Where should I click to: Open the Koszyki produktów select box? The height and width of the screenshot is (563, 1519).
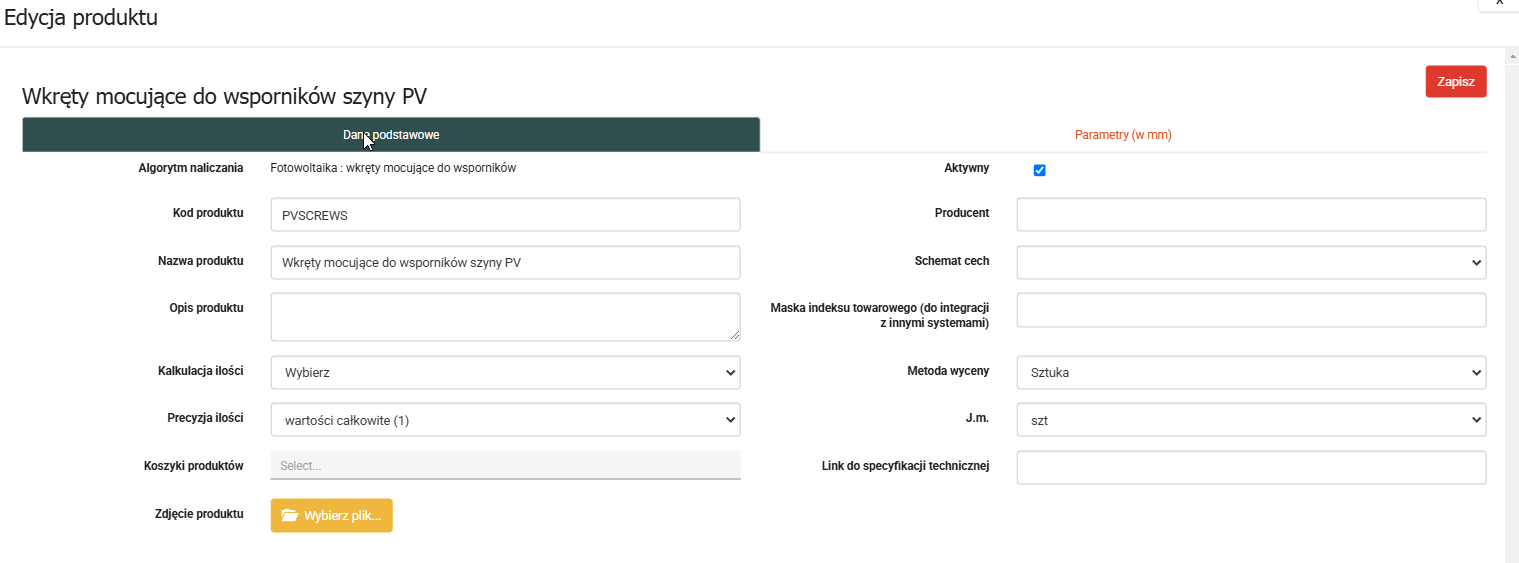[x=505, y=465]
